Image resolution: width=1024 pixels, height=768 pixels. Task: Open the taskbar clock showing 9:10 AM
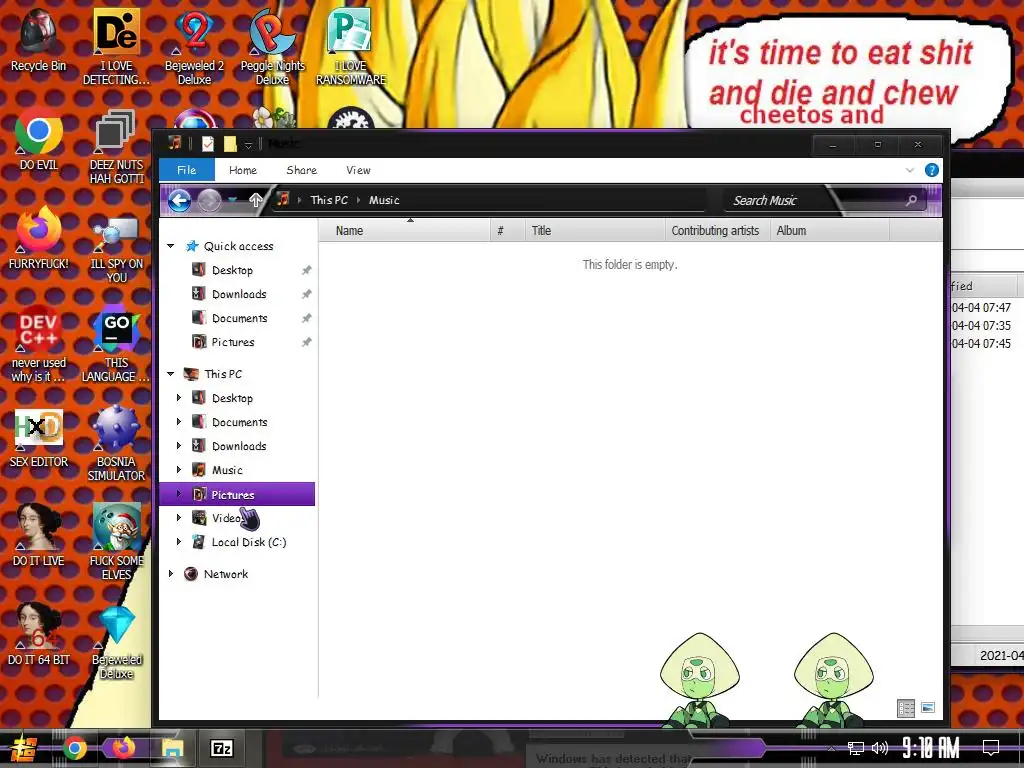tap(931, 748)
